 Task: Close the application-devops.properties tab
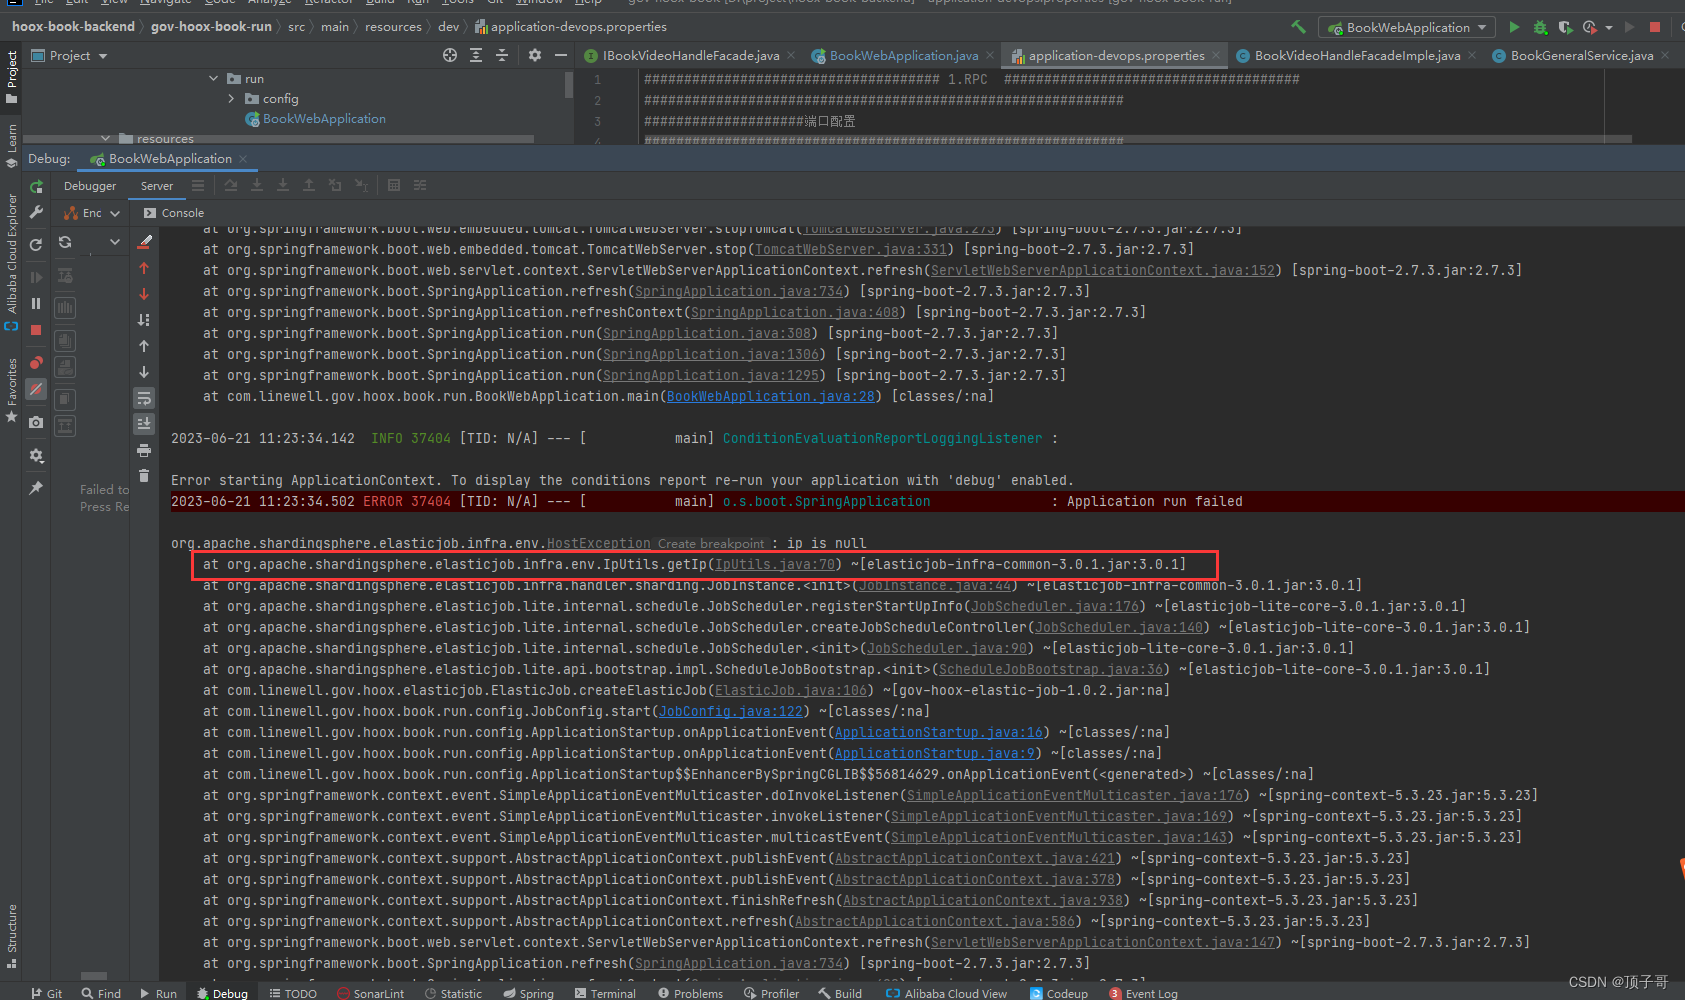(1216, 56)
